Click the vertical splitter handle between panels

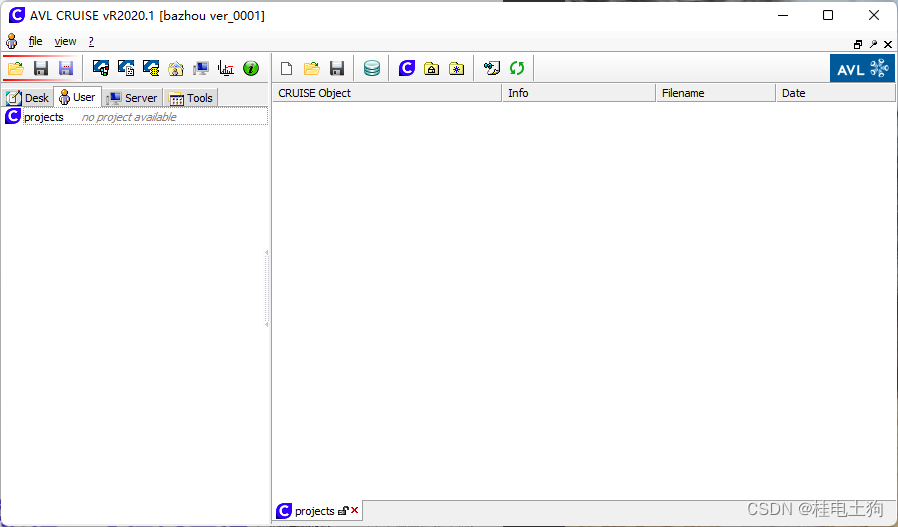(x=267, y=289)
